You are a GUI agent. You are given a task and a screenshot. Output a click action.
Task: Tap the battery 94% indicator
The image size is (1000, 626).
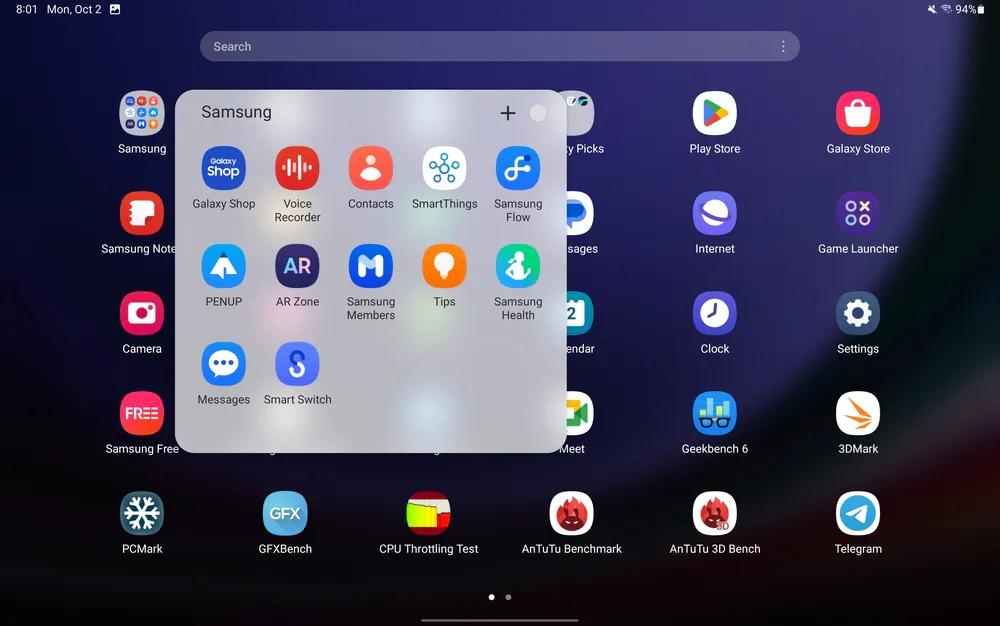(x=969, y=9)
